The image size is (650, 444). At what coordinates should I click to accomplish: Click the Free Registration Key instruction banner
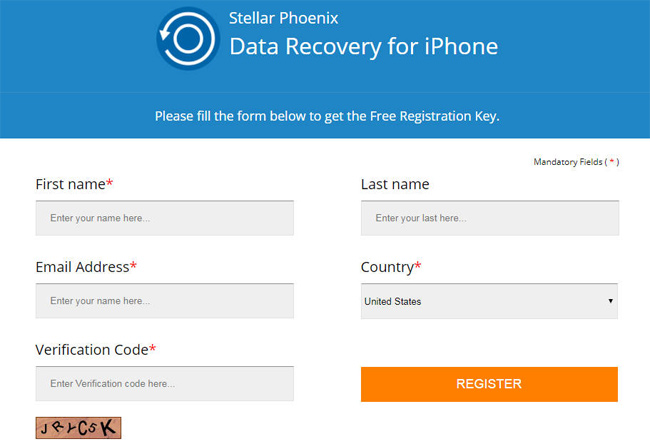(326, 116)
